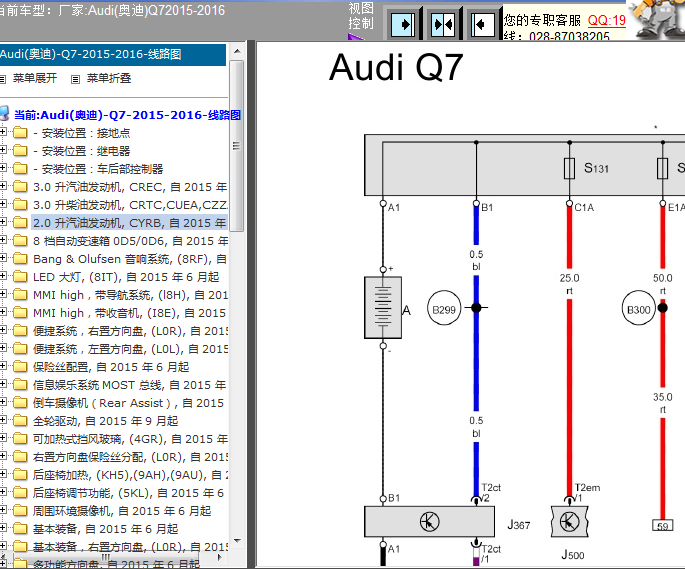
Task: Open folder icon of 3.0 升汽油发动机 CREC
Action: [x=20, y=187]
